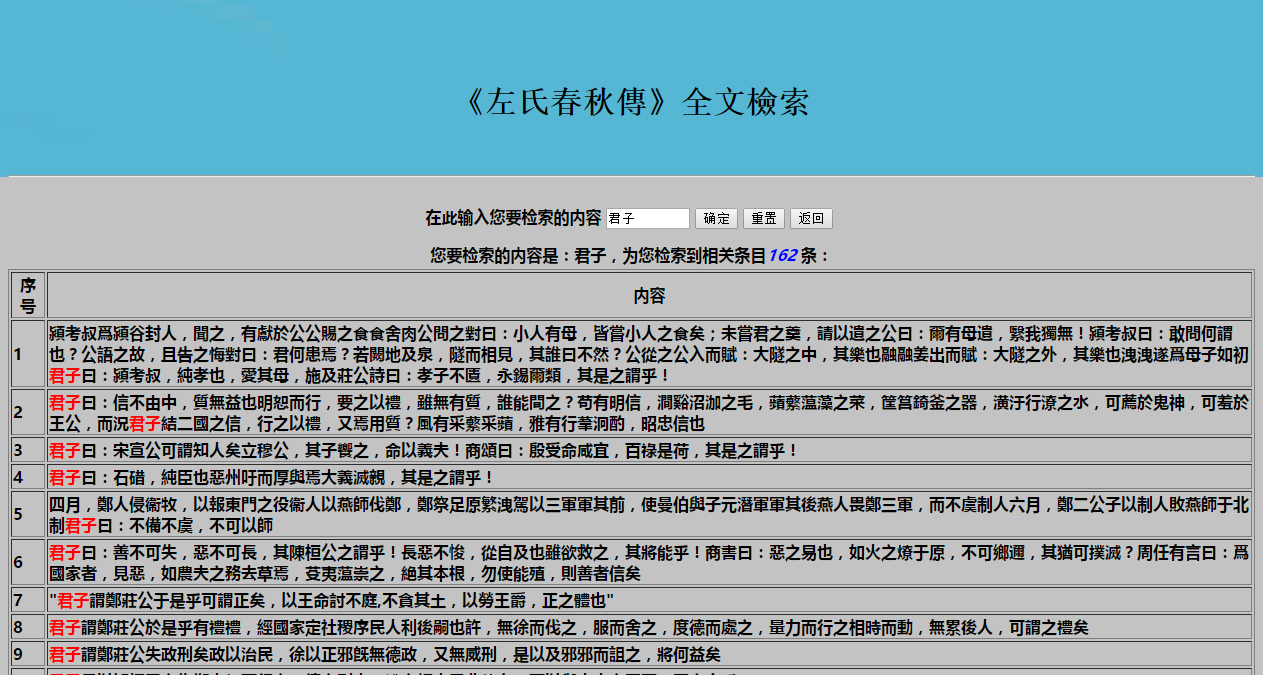The width and height of the screenshot is (1263, 675).
Task: Click the row 2 passage beginning 信不由中
Action: [649, 412]
